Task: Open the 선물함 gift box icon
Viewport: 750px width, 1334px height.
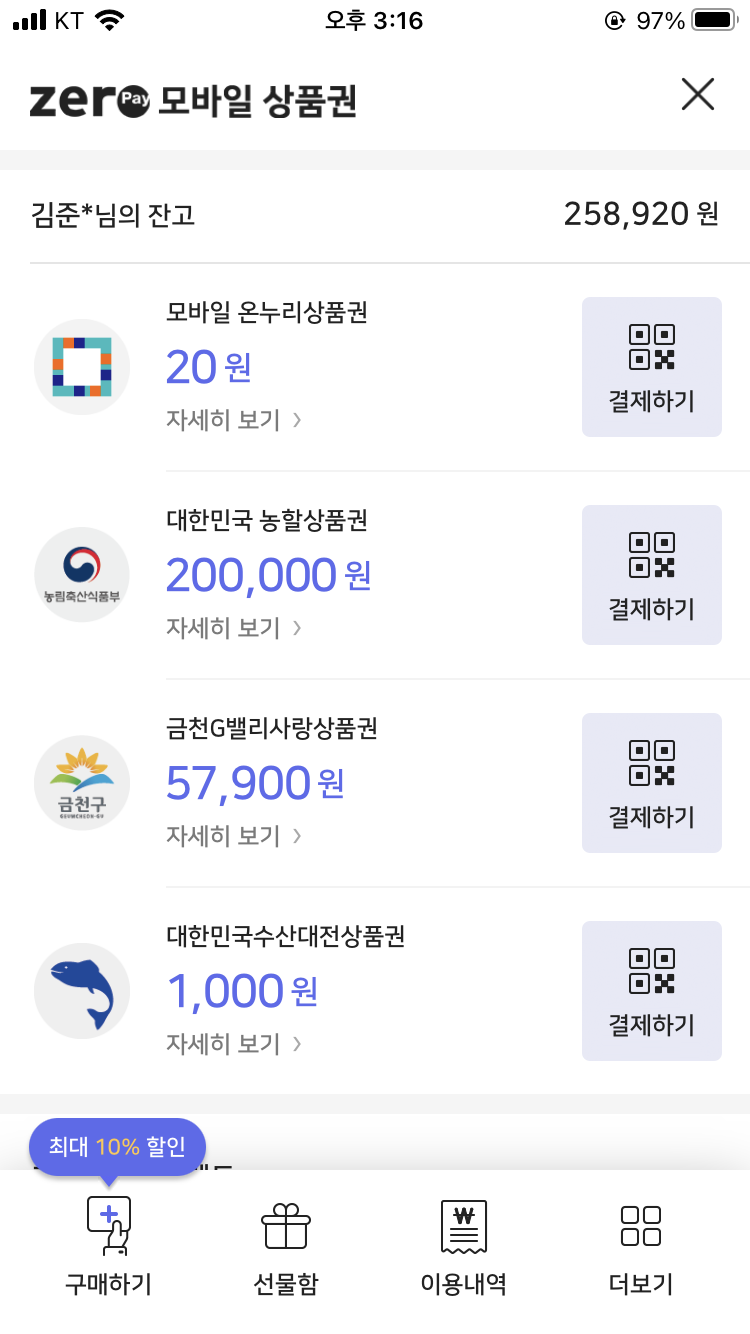Action: click(286, 1226)
